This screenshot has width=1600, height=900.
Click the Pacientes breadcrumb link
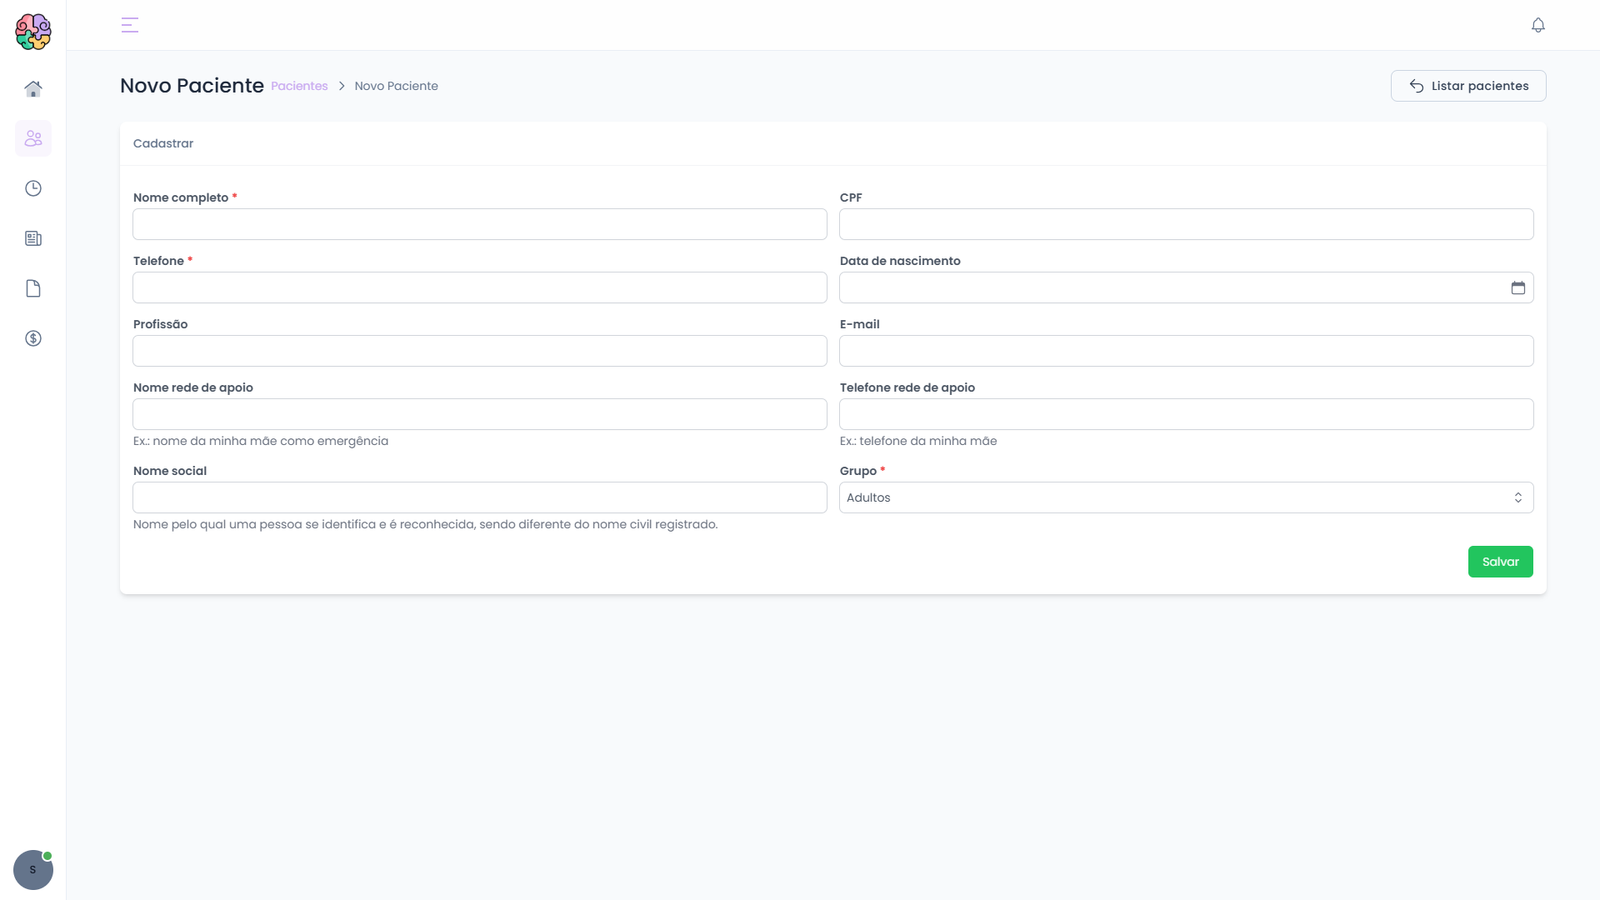tap(299, 86)
